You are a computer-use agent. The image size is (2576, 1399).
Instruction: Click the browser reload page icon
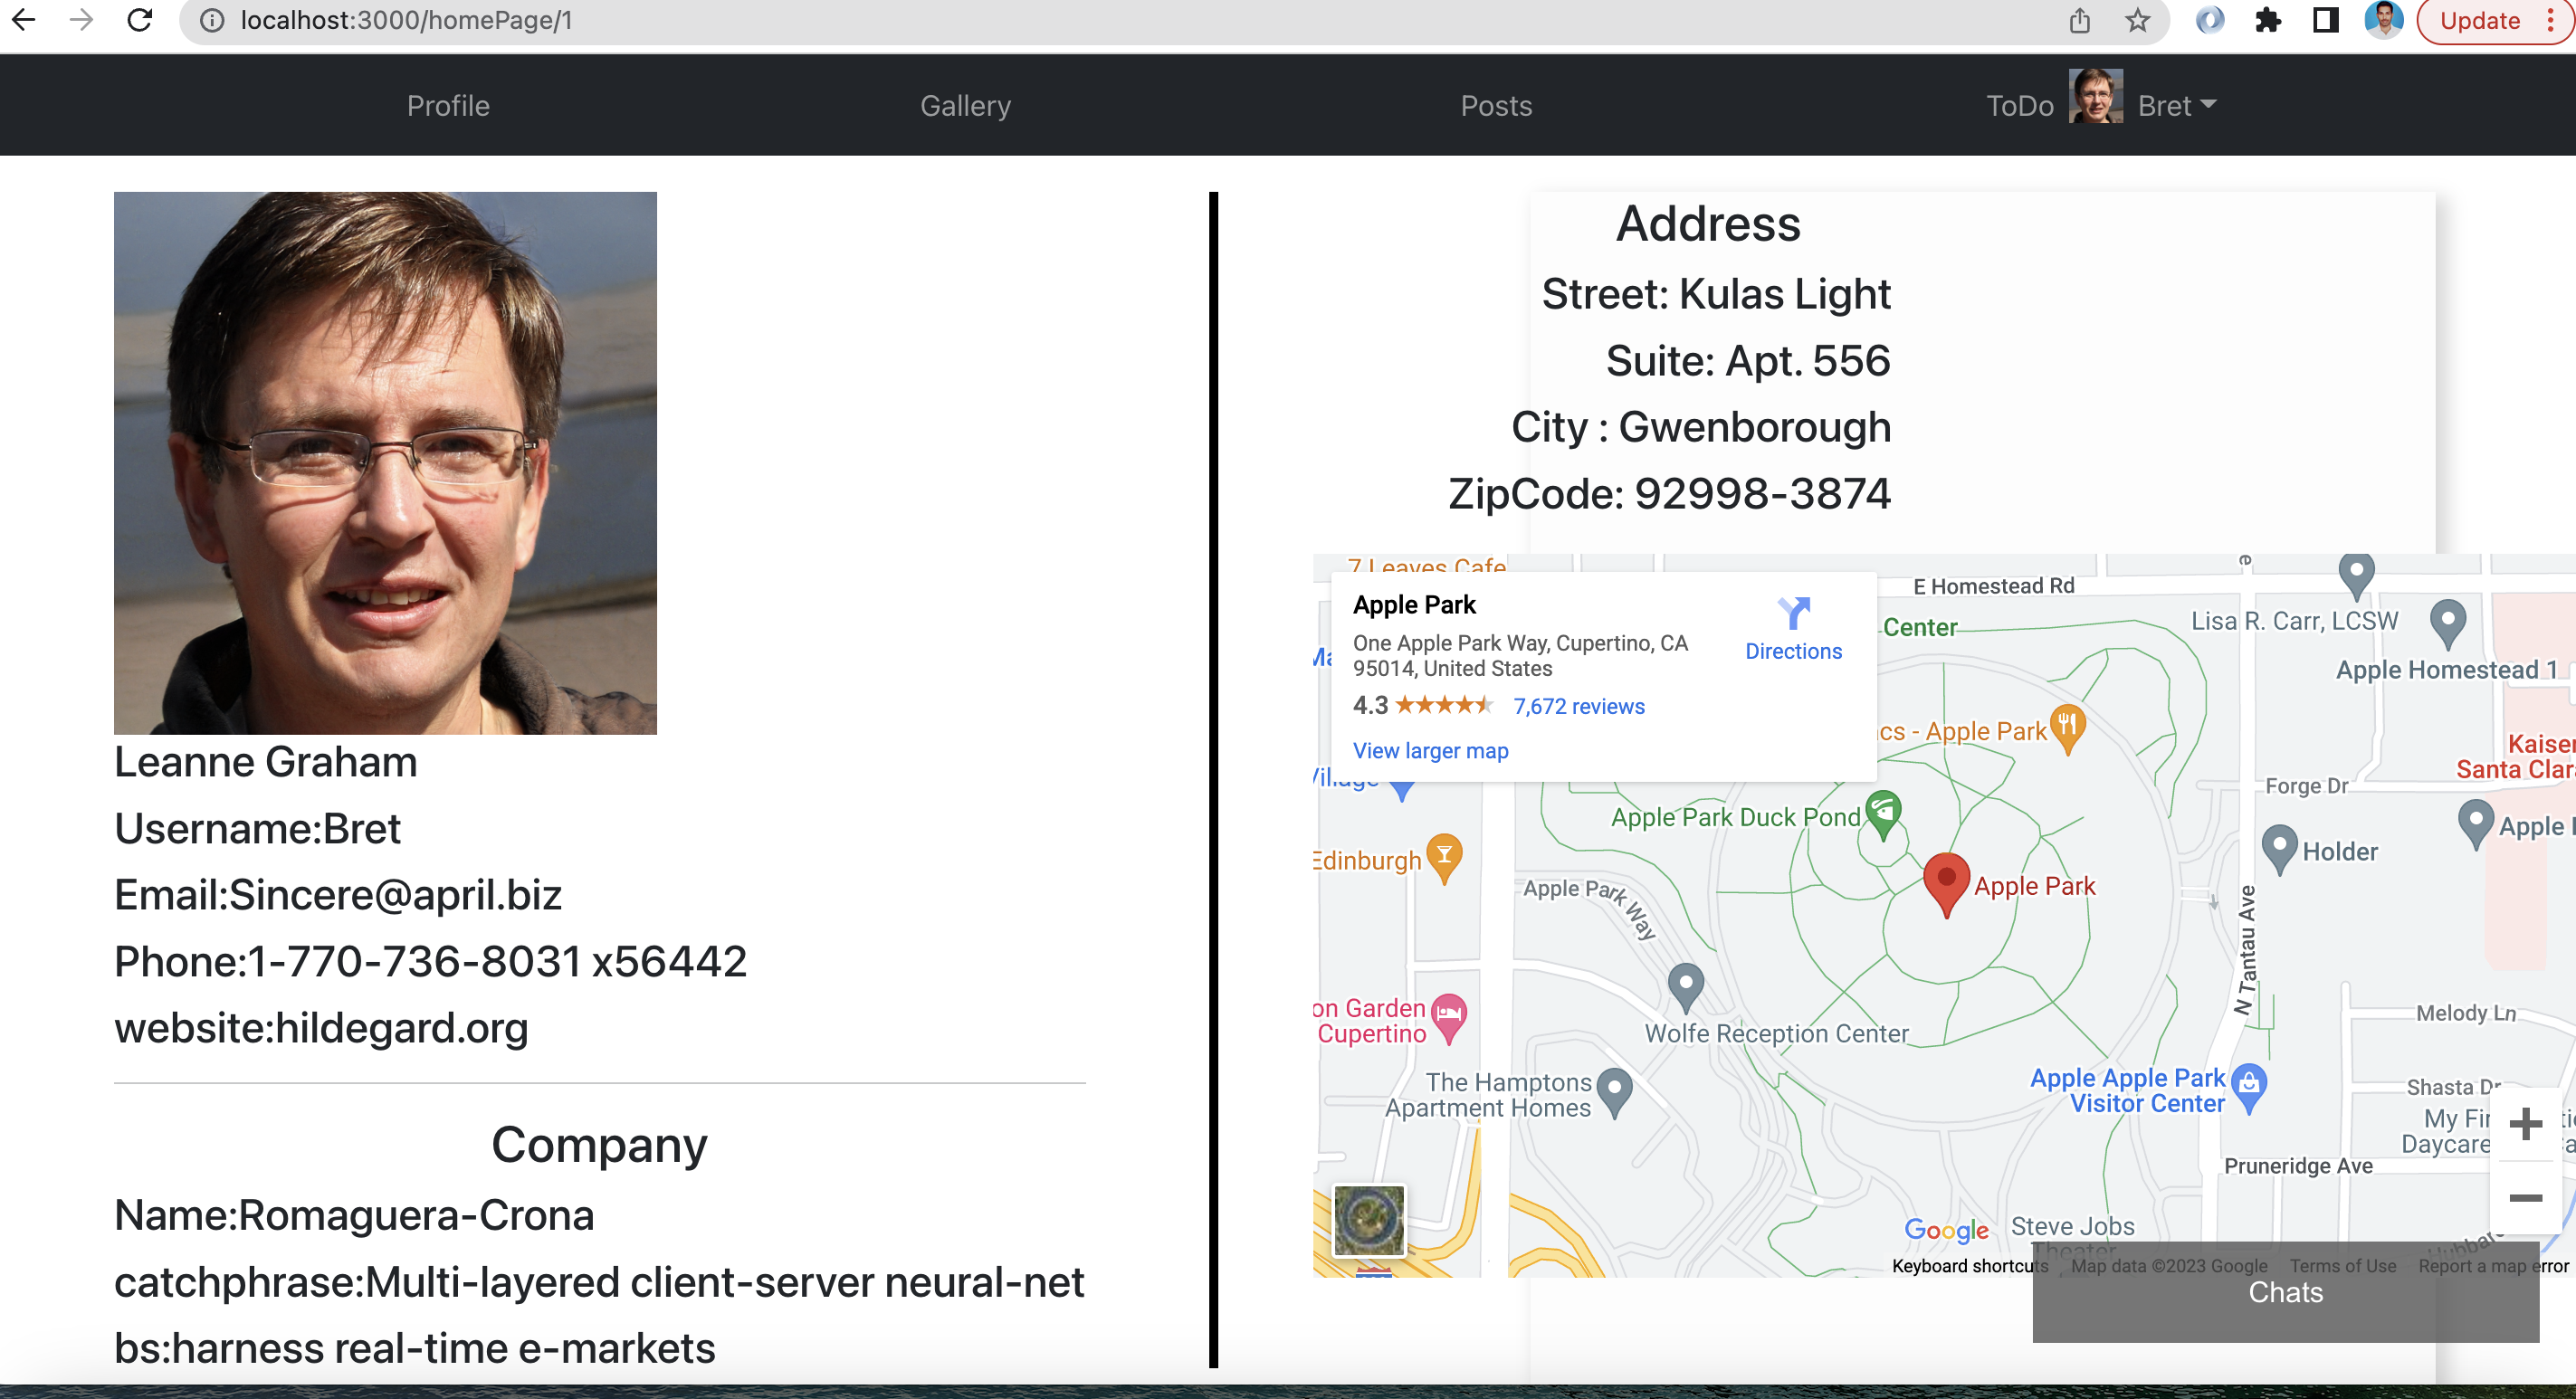click(140, 20)
